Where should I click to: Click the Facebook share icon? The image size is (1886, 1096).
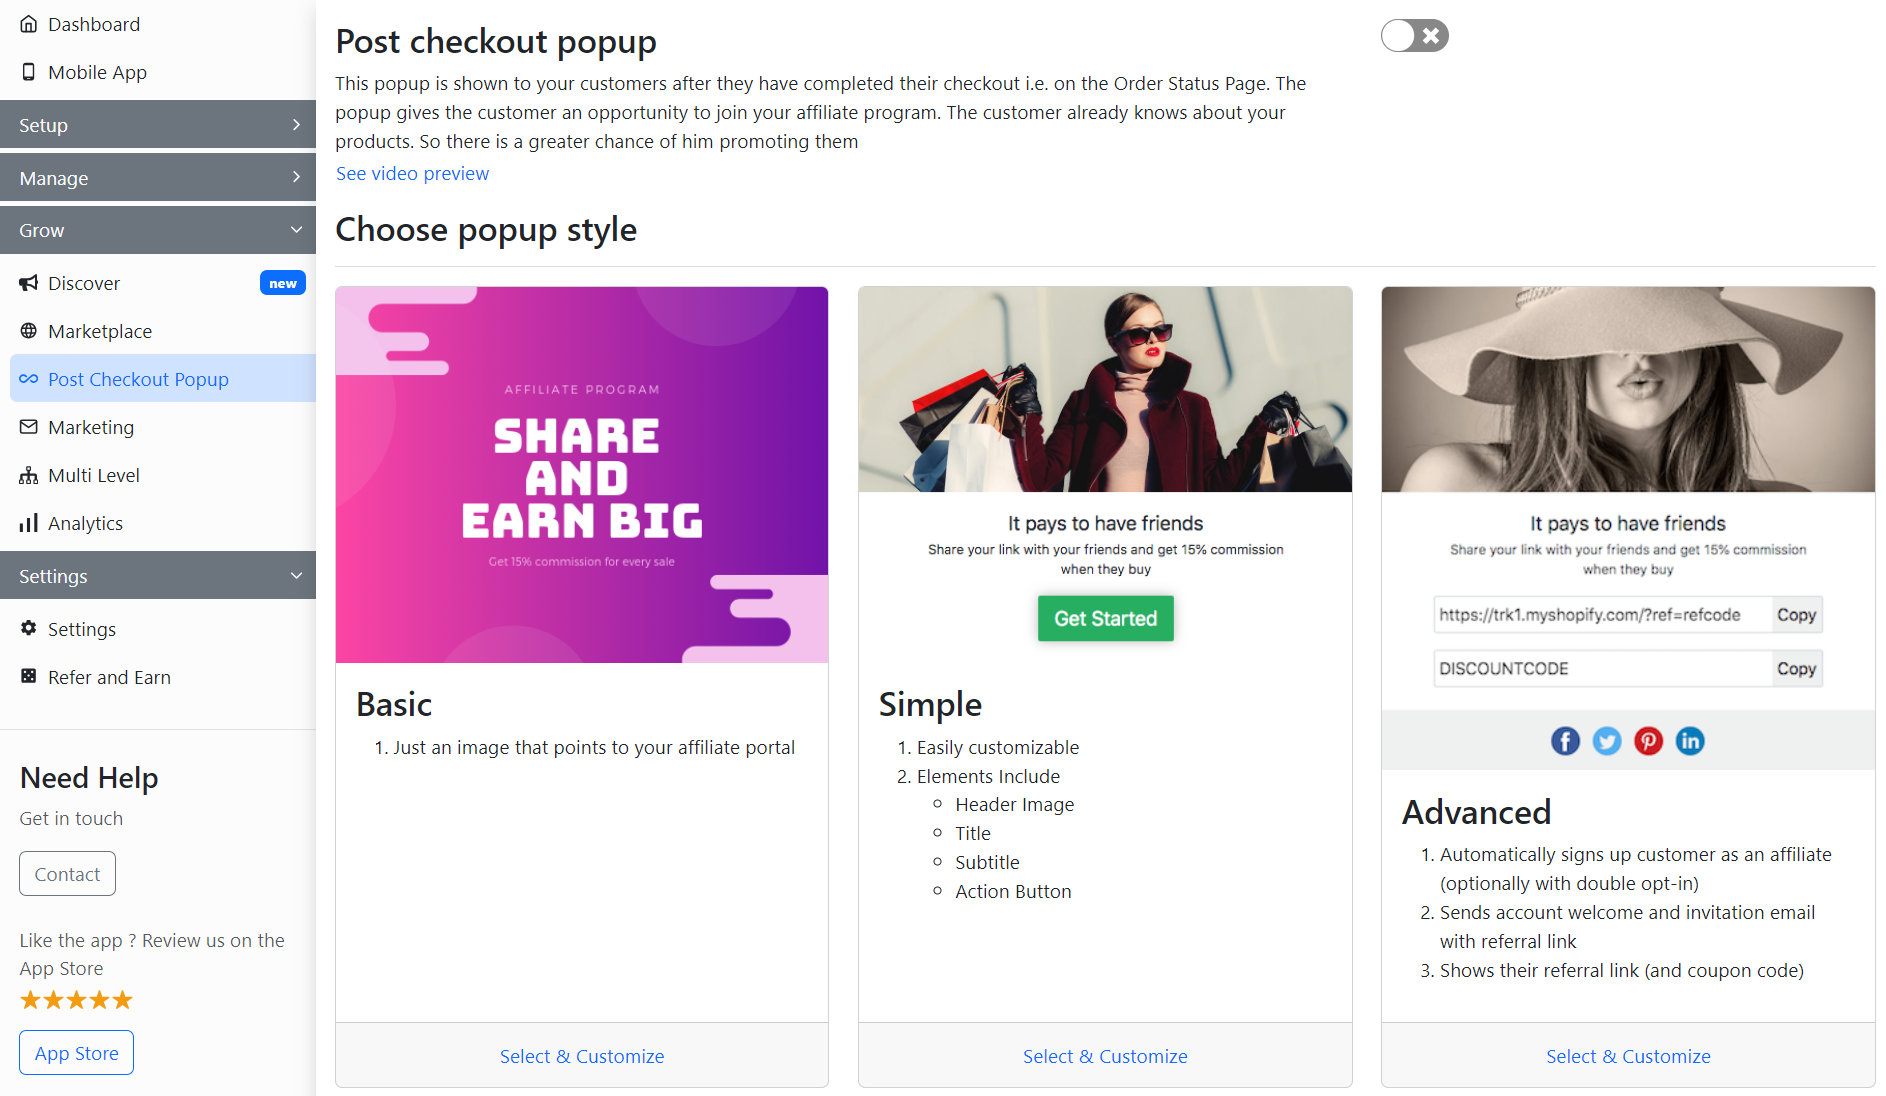pyautogui.click(x=1565, y=741)
